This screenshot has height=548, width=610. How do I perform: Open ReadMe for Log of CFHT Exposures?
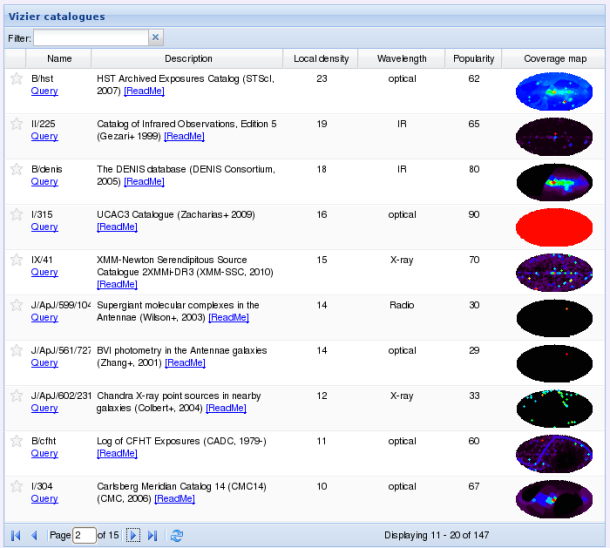(117, 453)
